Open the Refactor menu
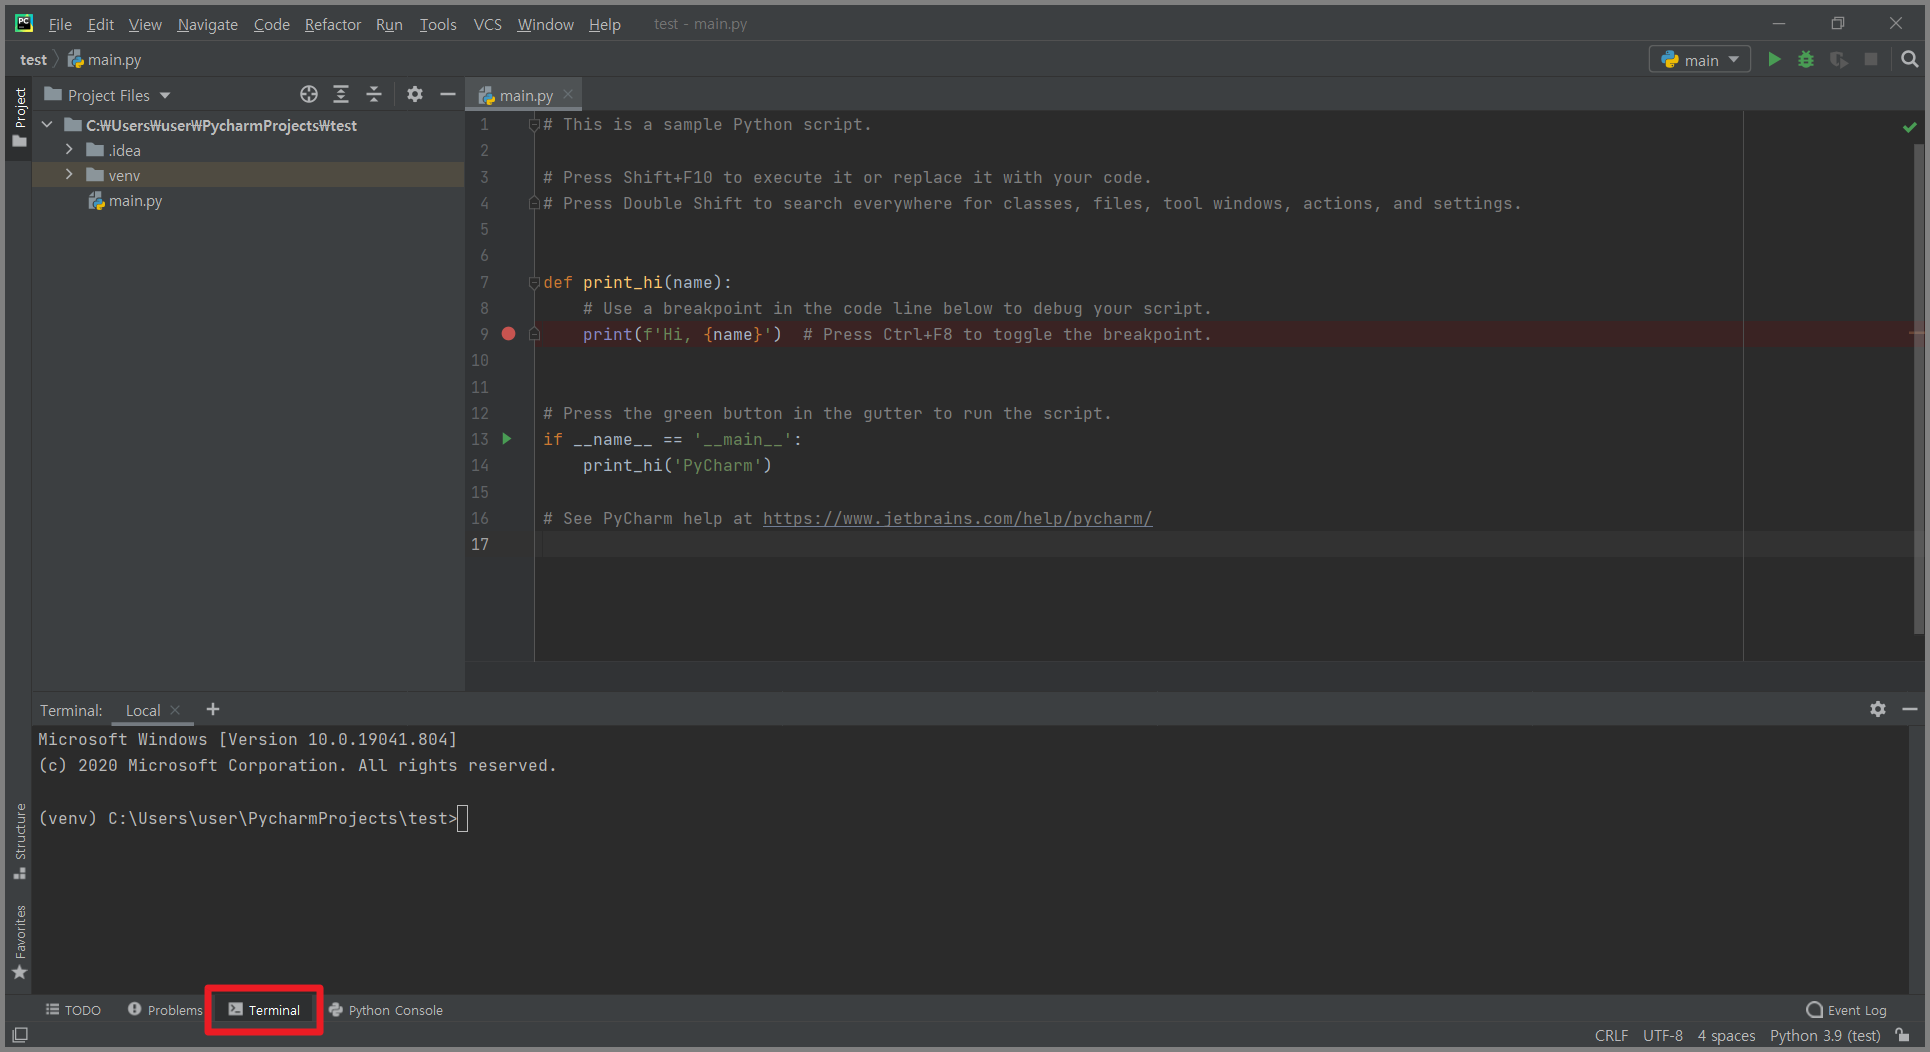This screenshot has height=1052, width=1930. click(333, 24)
